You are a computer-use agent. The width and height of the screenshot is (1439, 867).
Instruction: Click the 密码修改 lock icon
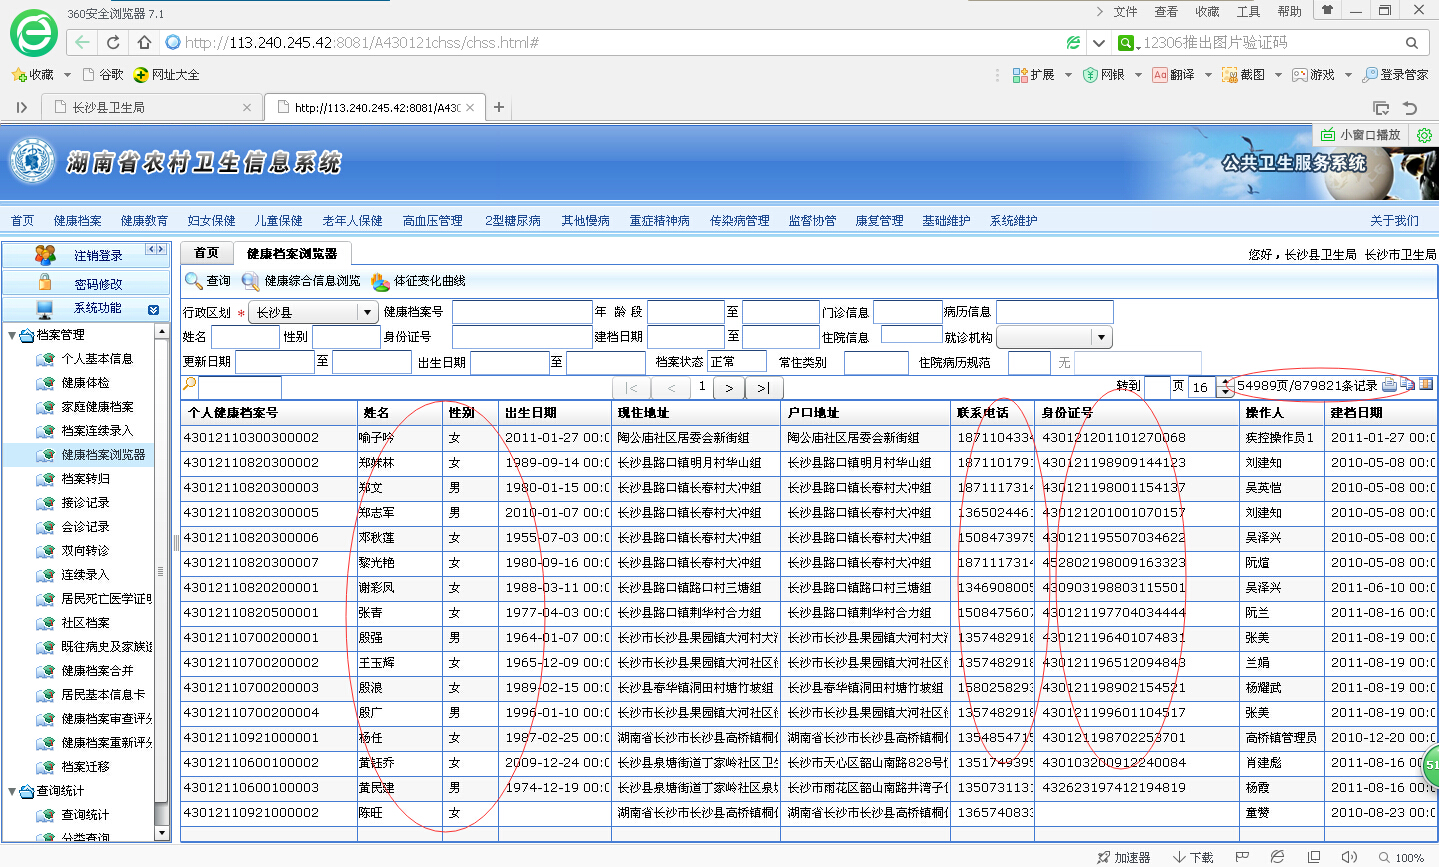point(45,283)
